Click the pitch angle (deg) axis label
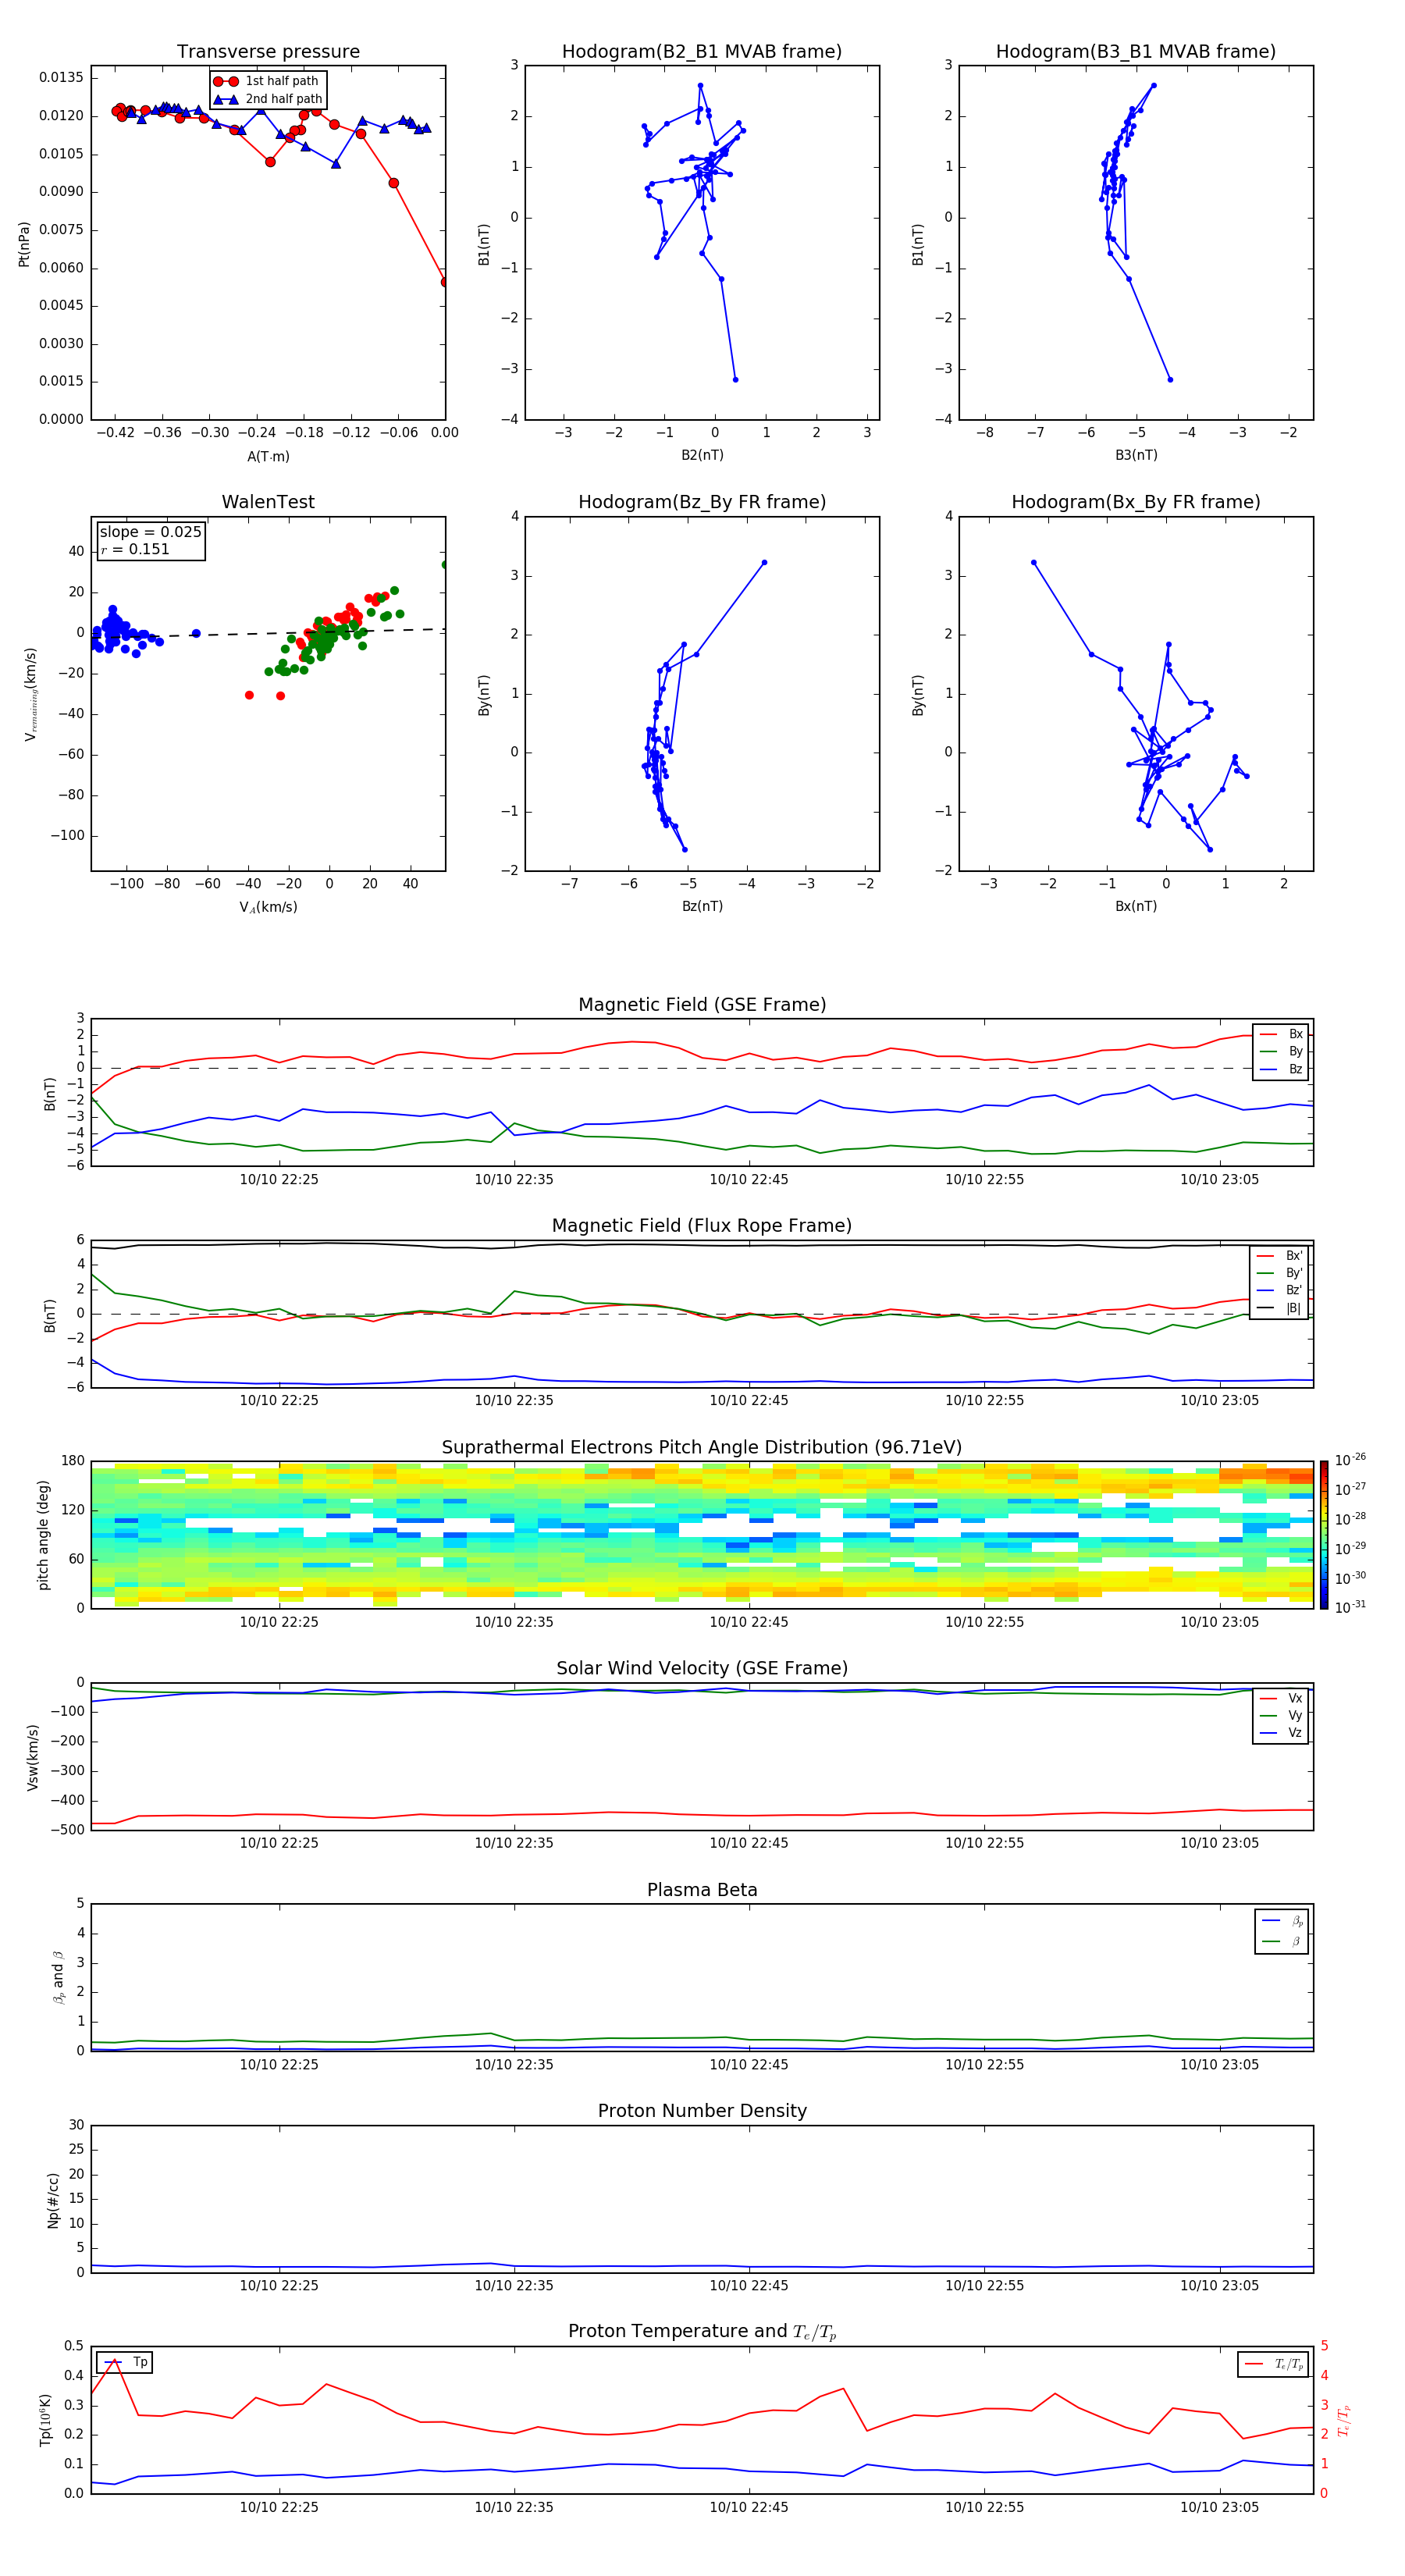 43,1535
